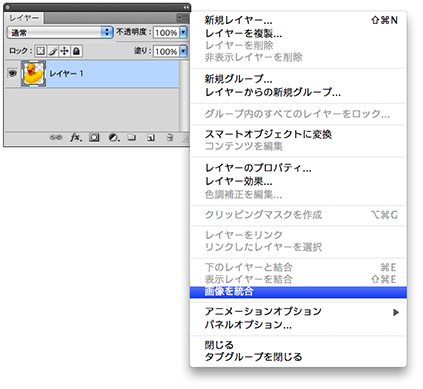Lock image pixels brush icon
423x389 pixels.
[x=53, y=51]
